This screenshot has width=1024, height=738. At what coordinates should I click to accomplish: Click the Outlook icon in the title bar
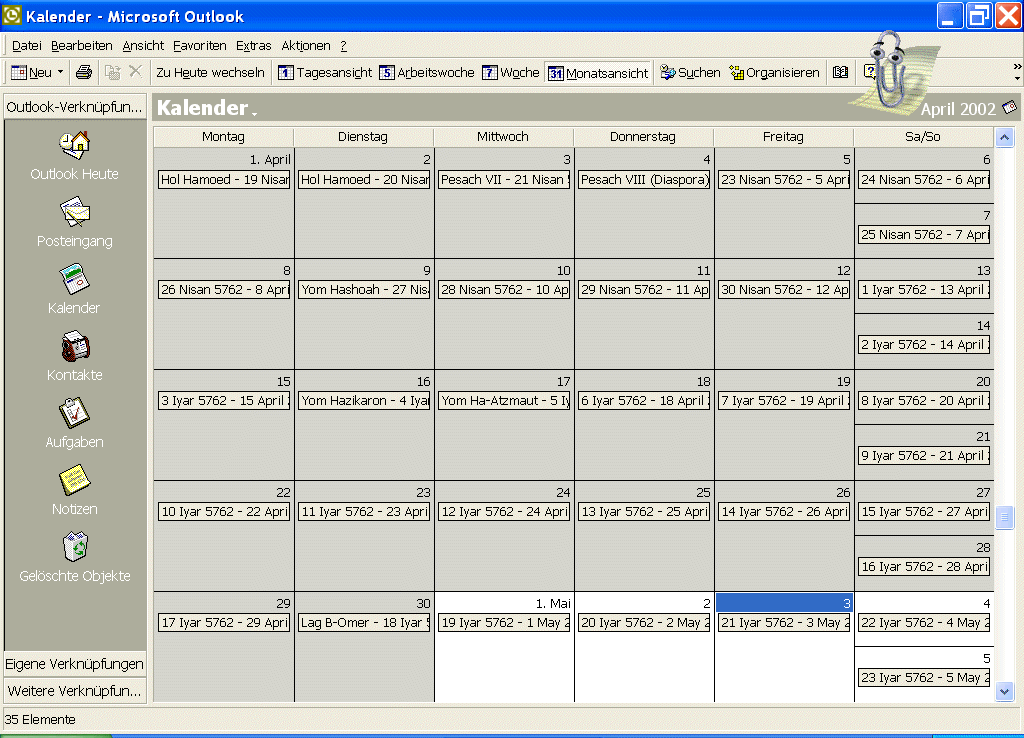click(x=12, y=15)
